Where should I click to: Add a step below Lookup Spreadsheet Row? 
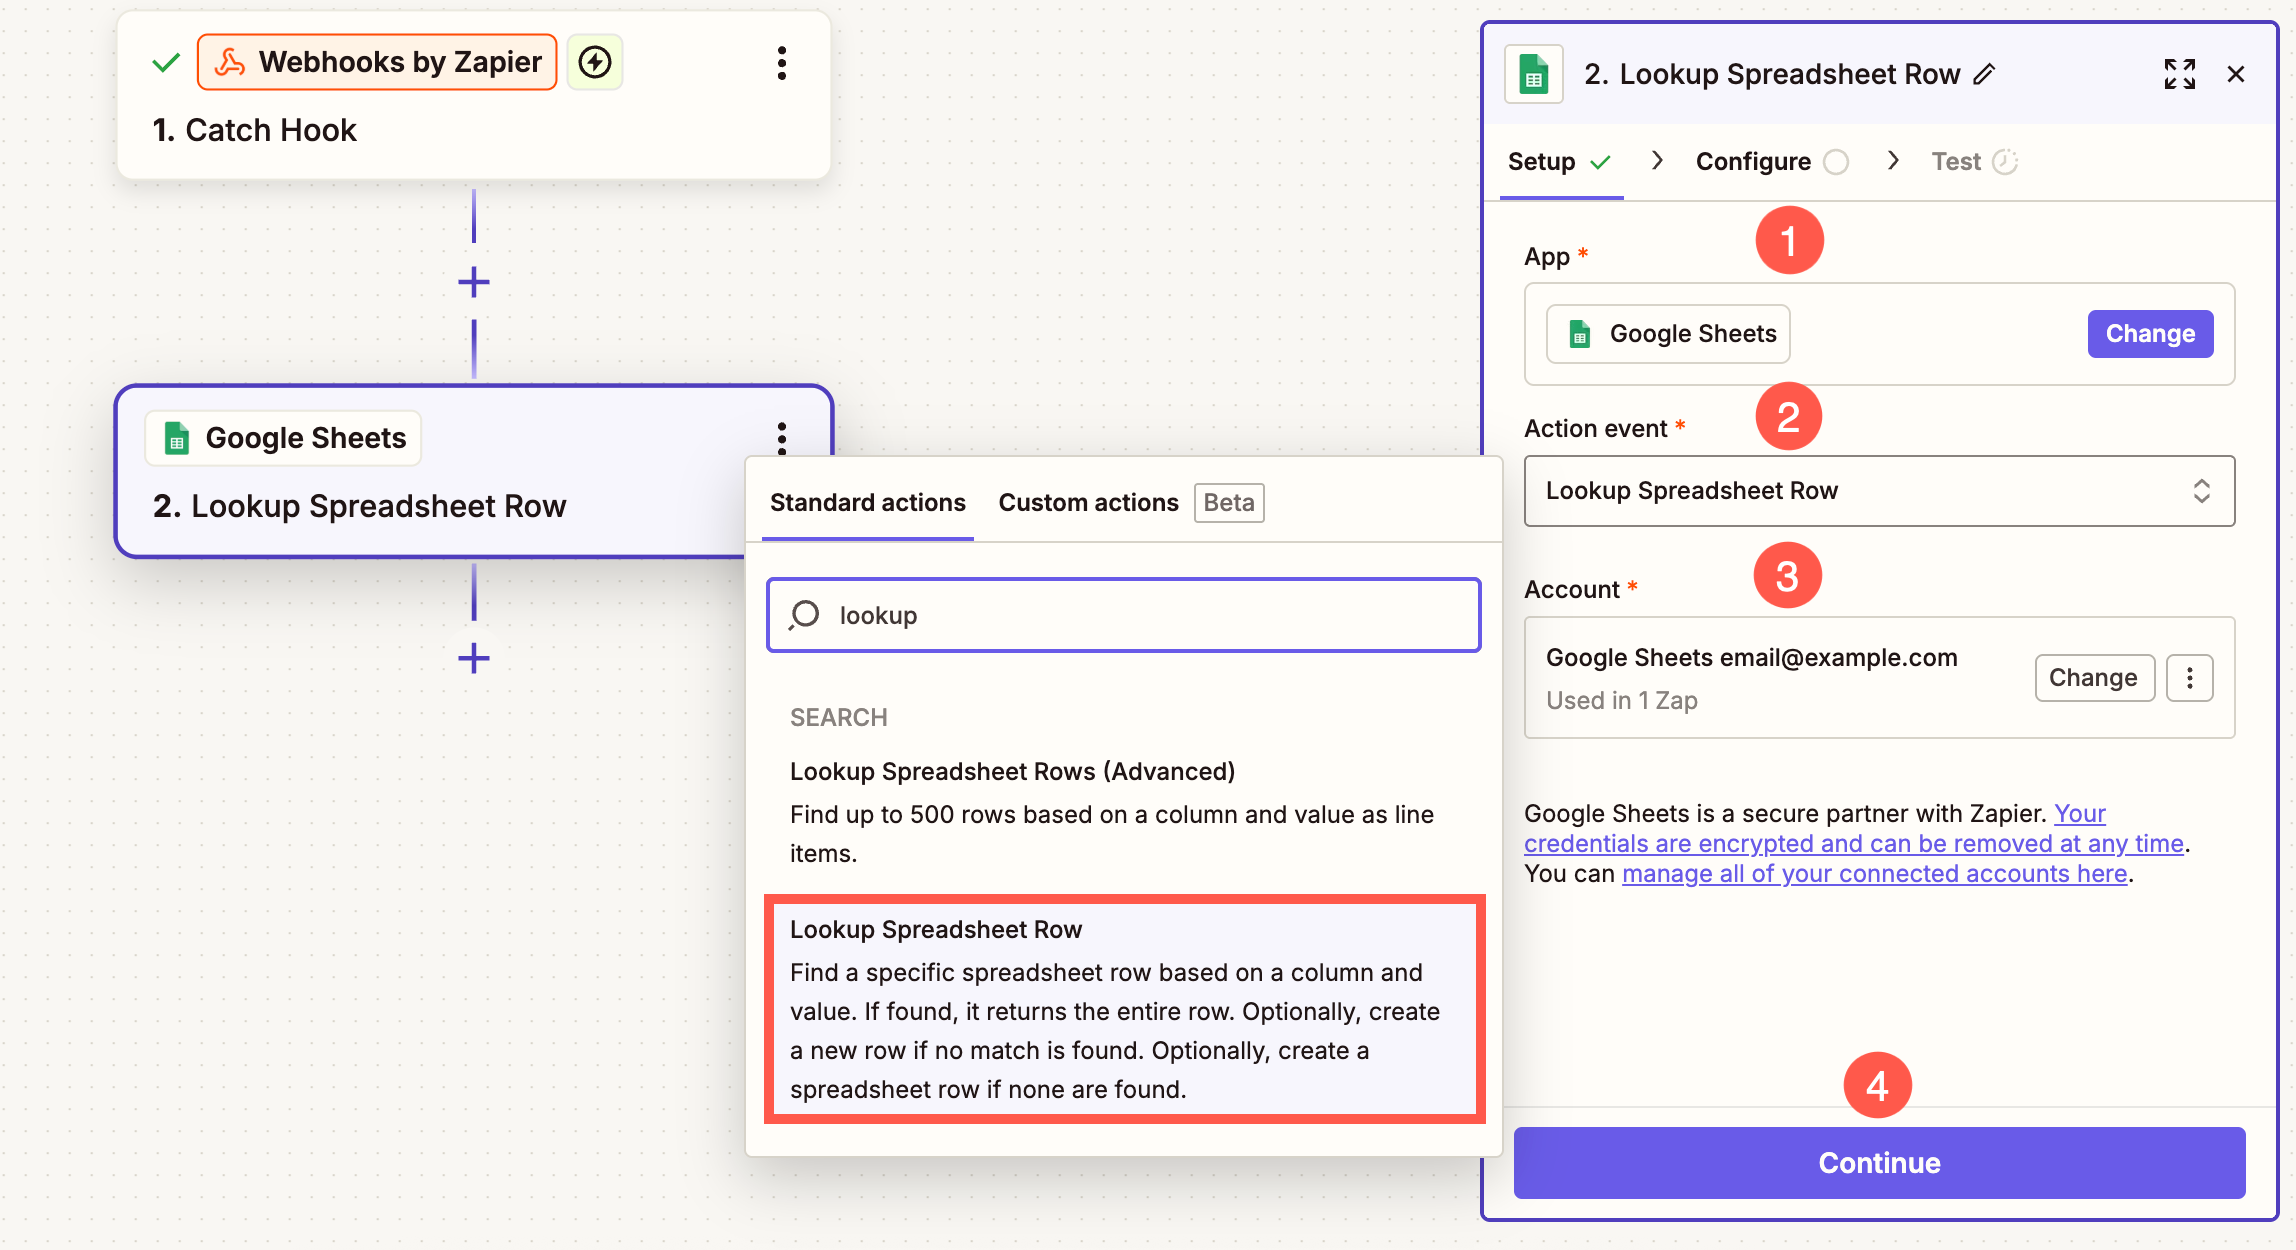(474, 658)
